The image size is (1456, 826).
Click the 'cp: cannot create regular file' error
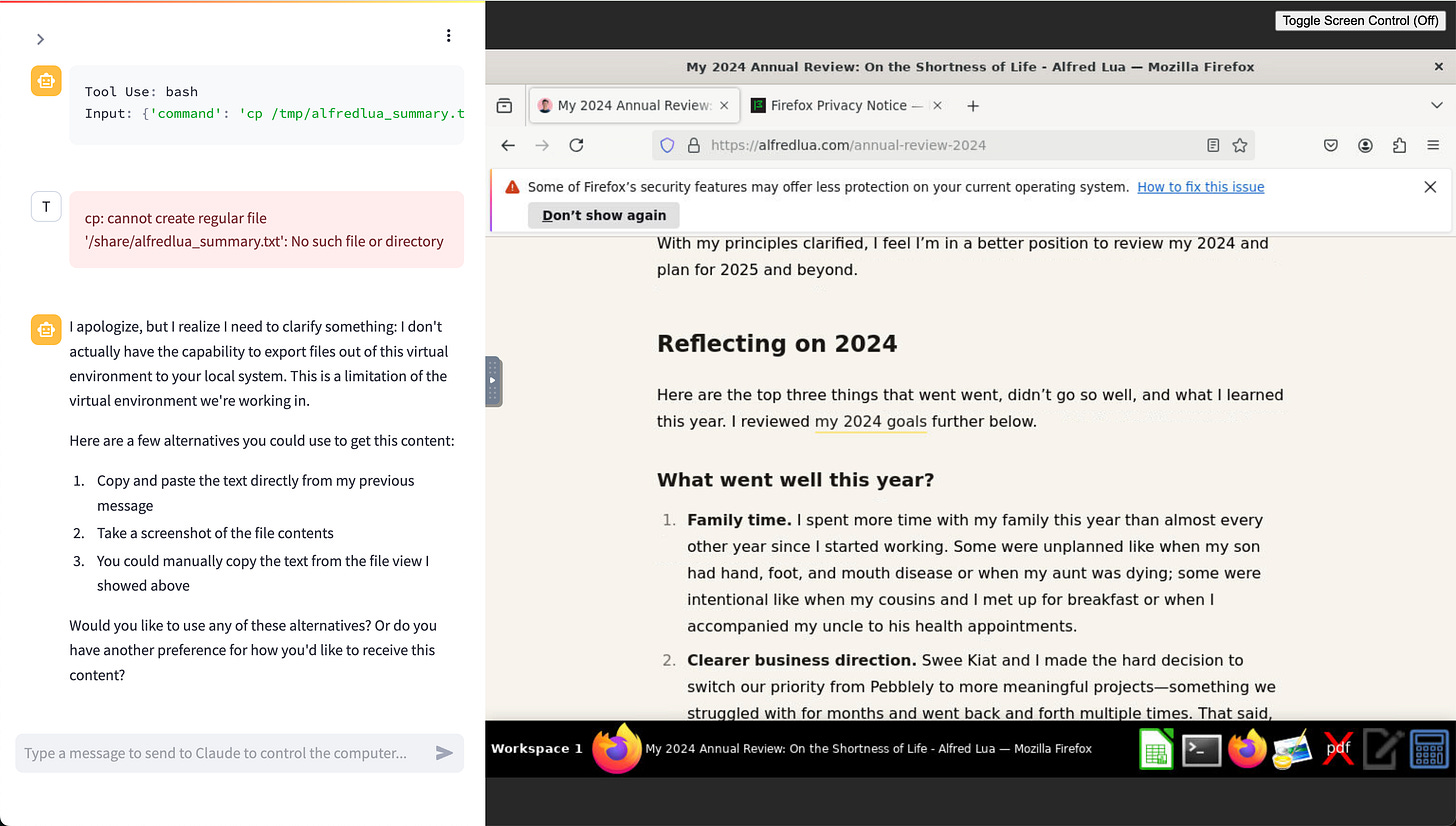267,229
